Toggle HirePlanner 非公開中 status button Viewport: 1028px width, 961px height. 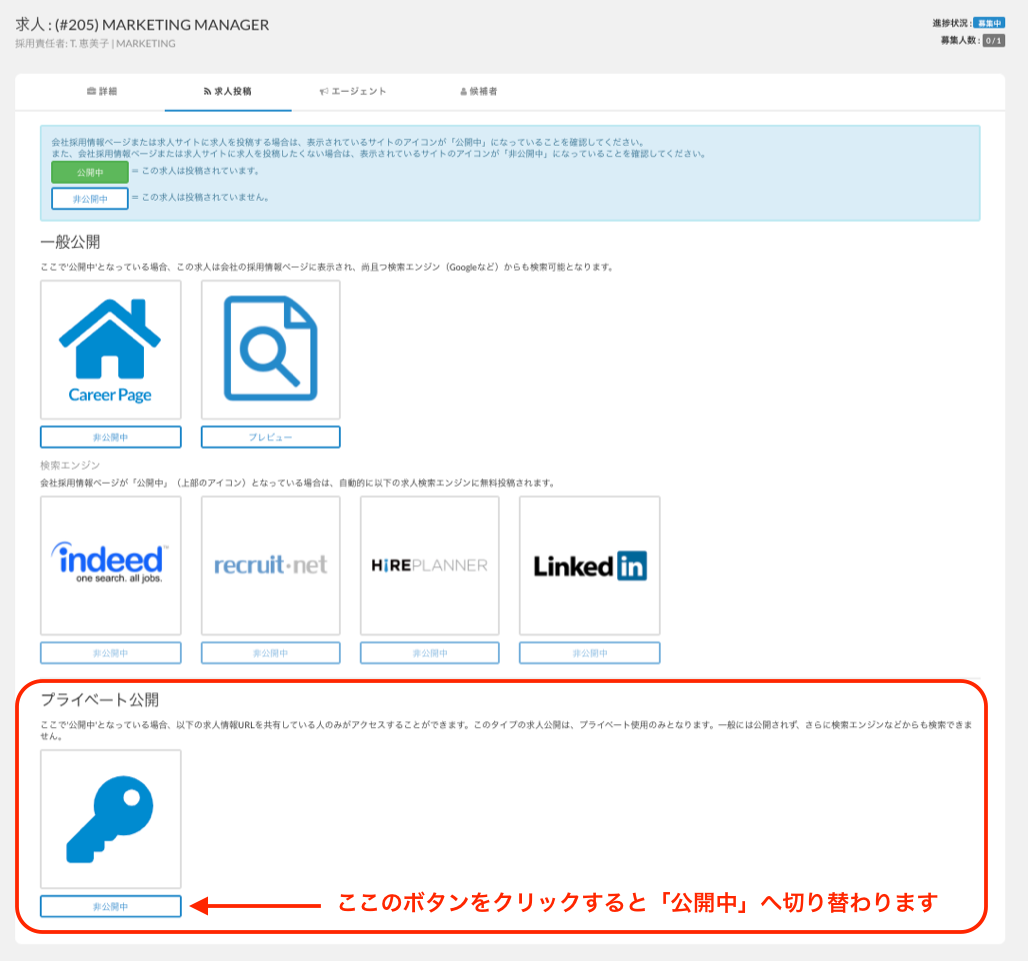click(429, 653)
